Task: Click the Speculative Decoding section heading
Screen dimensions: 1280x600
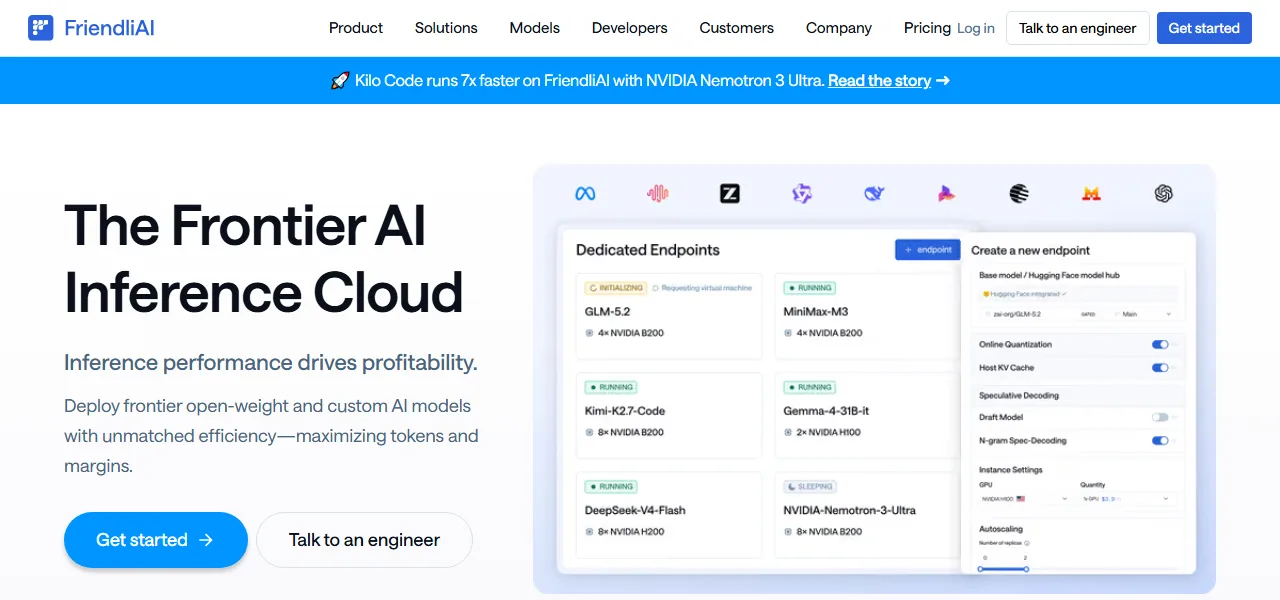Action: 1018,395
